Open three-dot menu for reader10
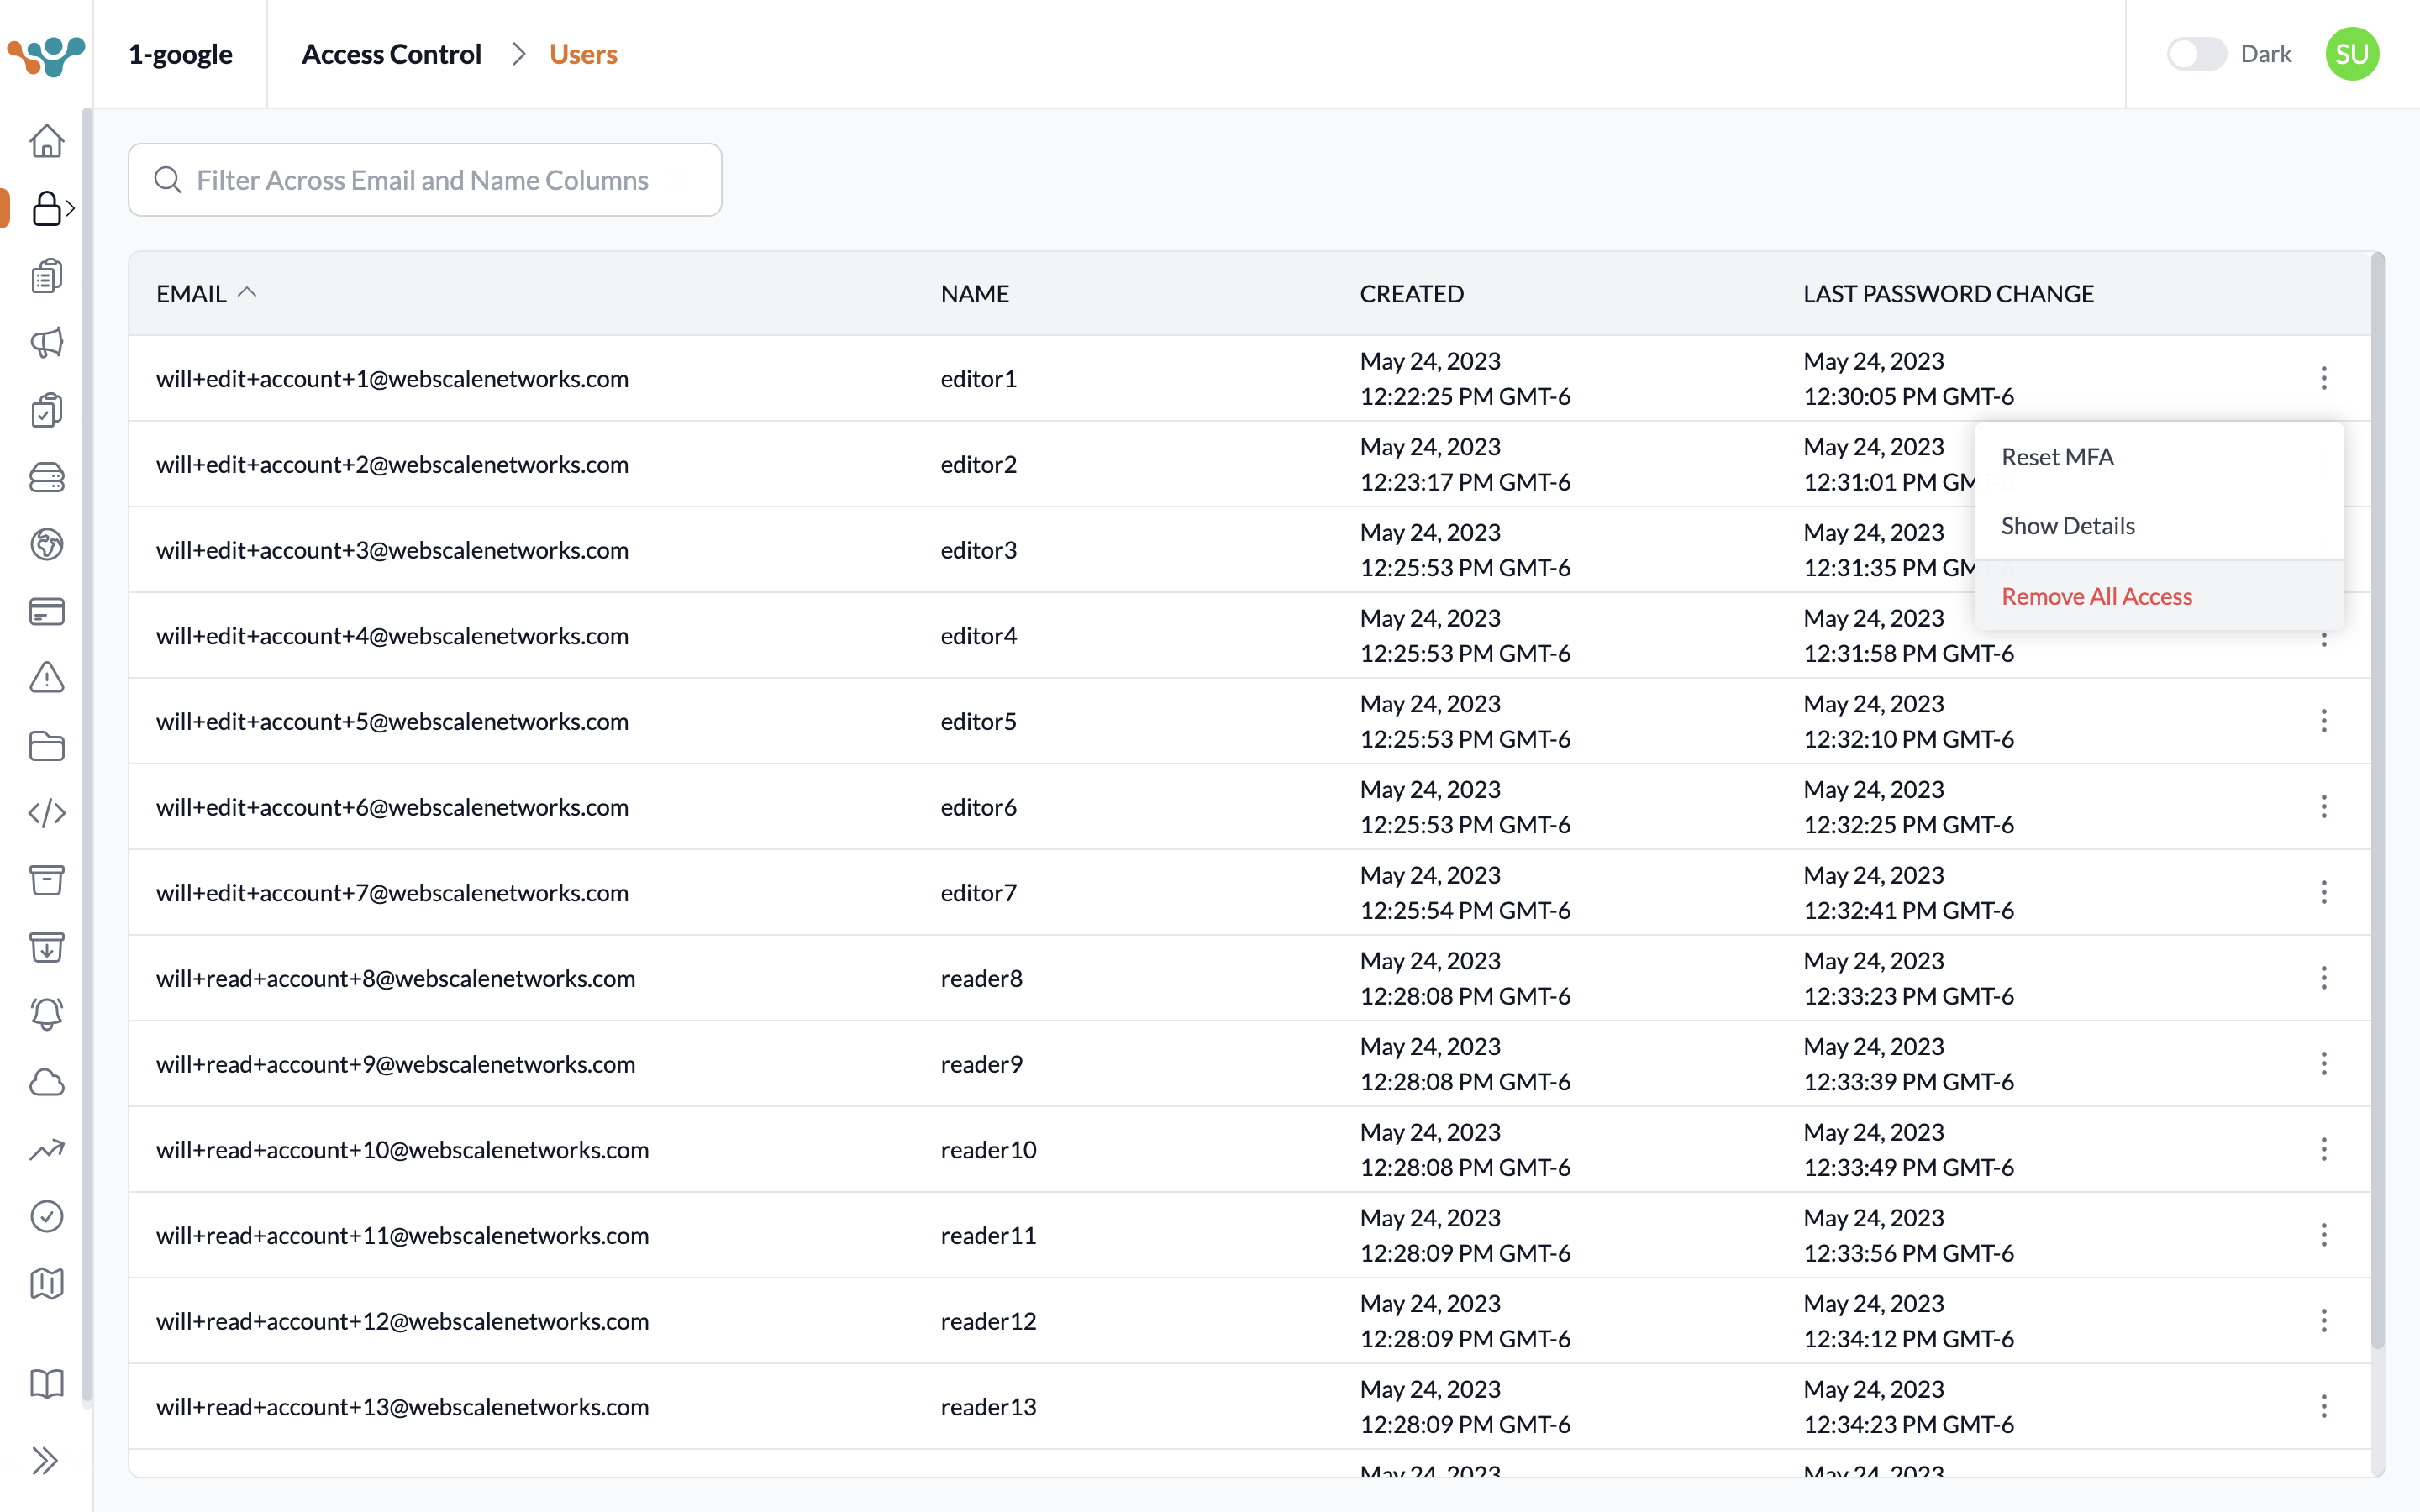 point(2323,1149)
